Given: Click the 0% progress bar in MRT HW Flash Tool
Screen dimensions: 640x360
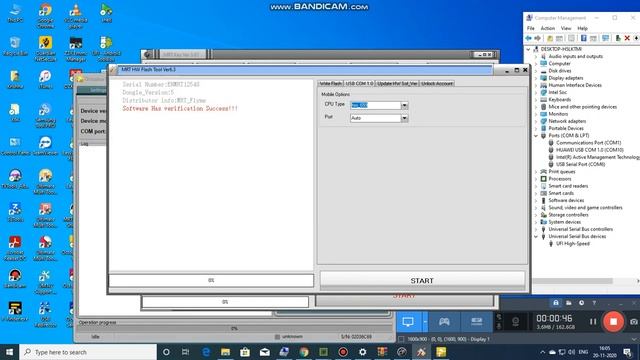Looking at the screenshot, I should pyautogui.click(x=211, y=280).
